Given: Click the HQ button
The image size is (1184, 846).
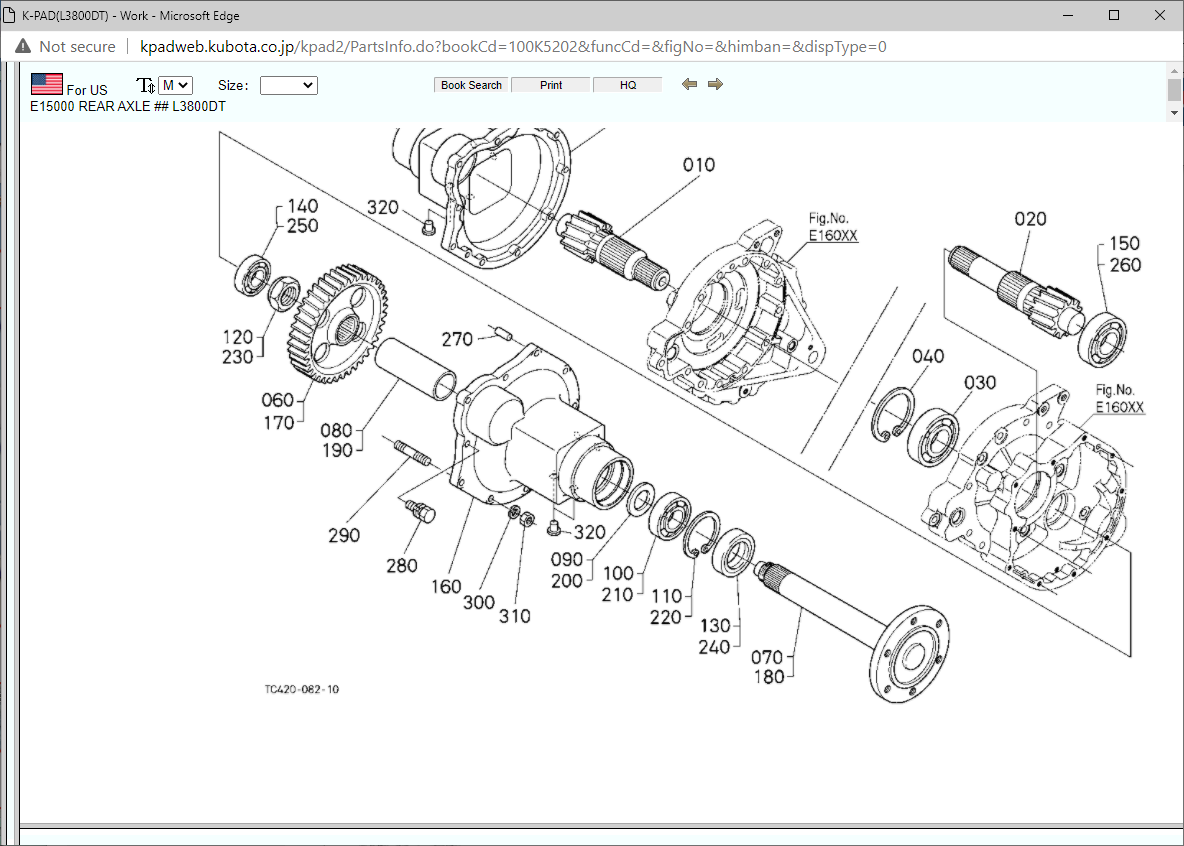Looking at the screenshot, I should click(628, 85).
